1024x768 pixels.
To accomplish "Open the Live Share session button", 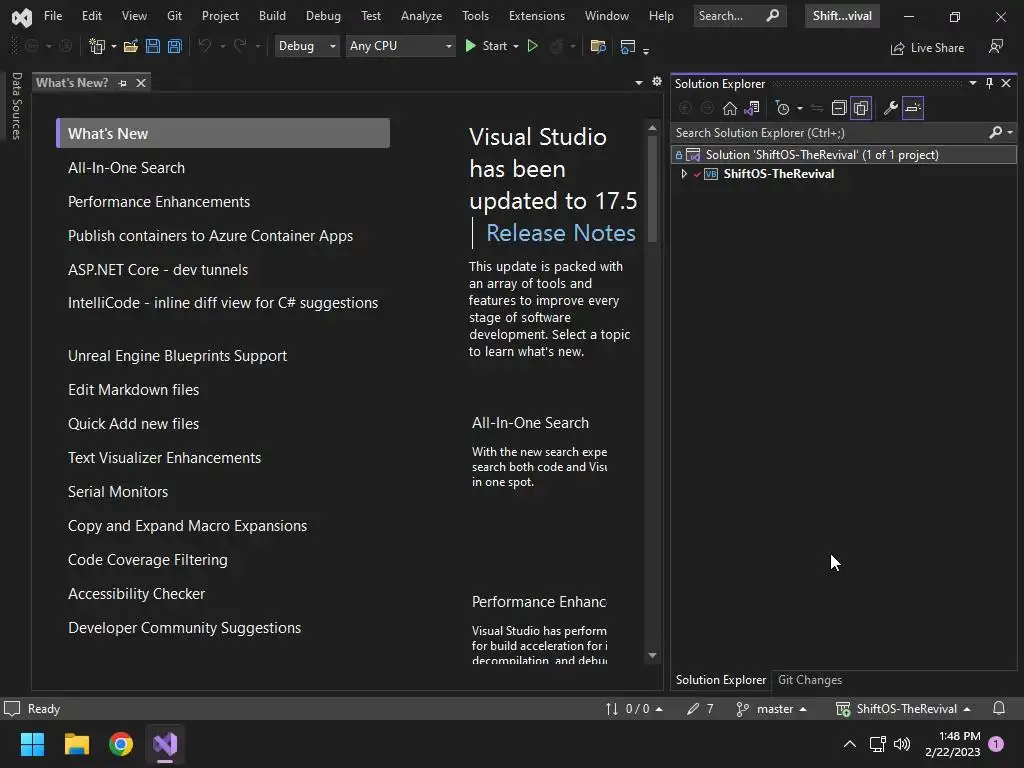I will click(927, 48).
